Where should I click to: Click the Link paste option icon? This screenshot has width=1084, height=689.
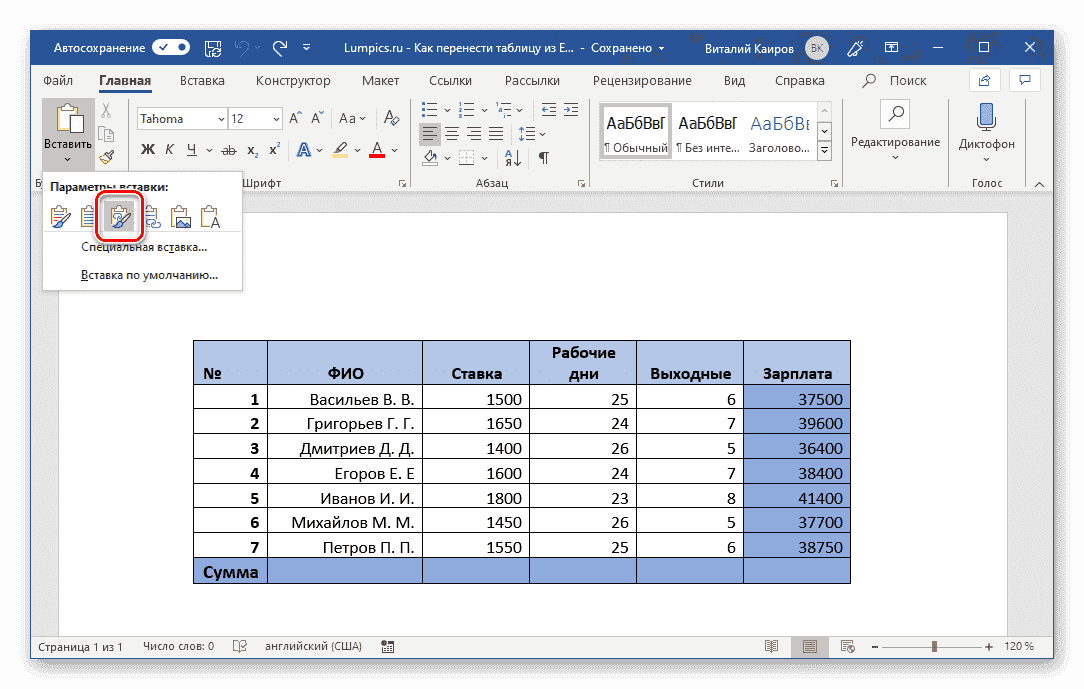pos(151,217)
